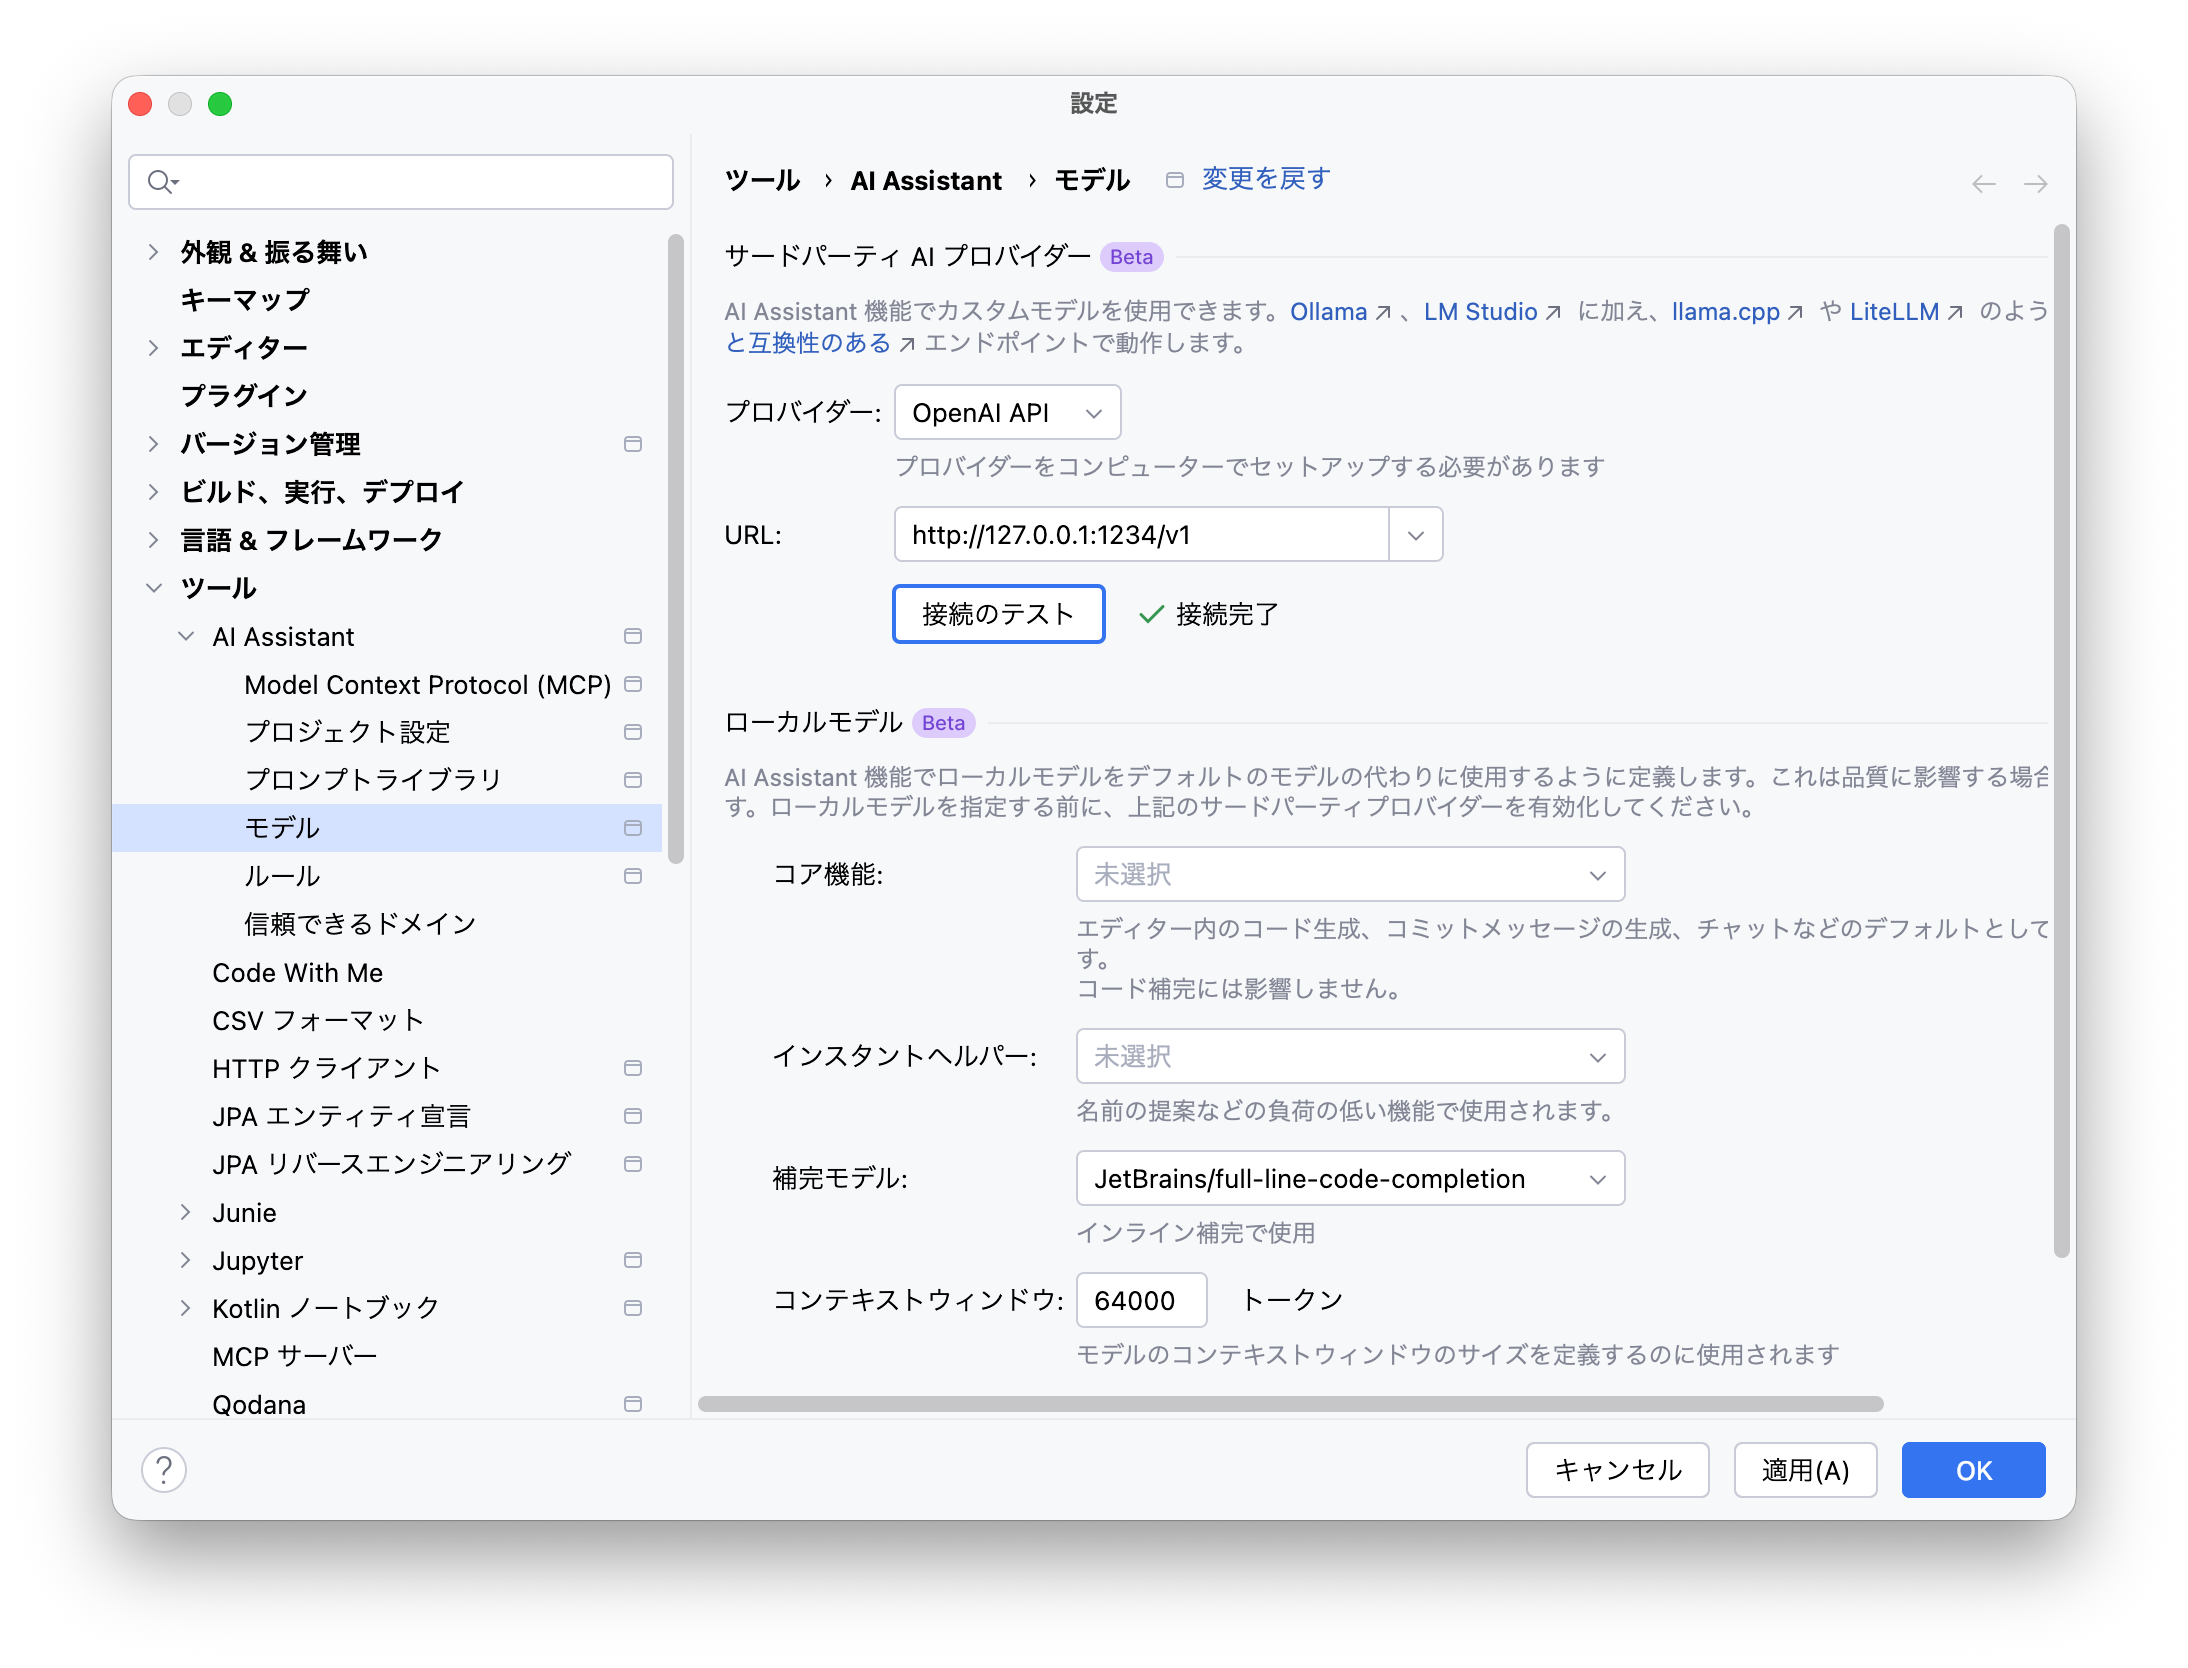Click project-level icon next to バージョン管理

pos(632,444)
